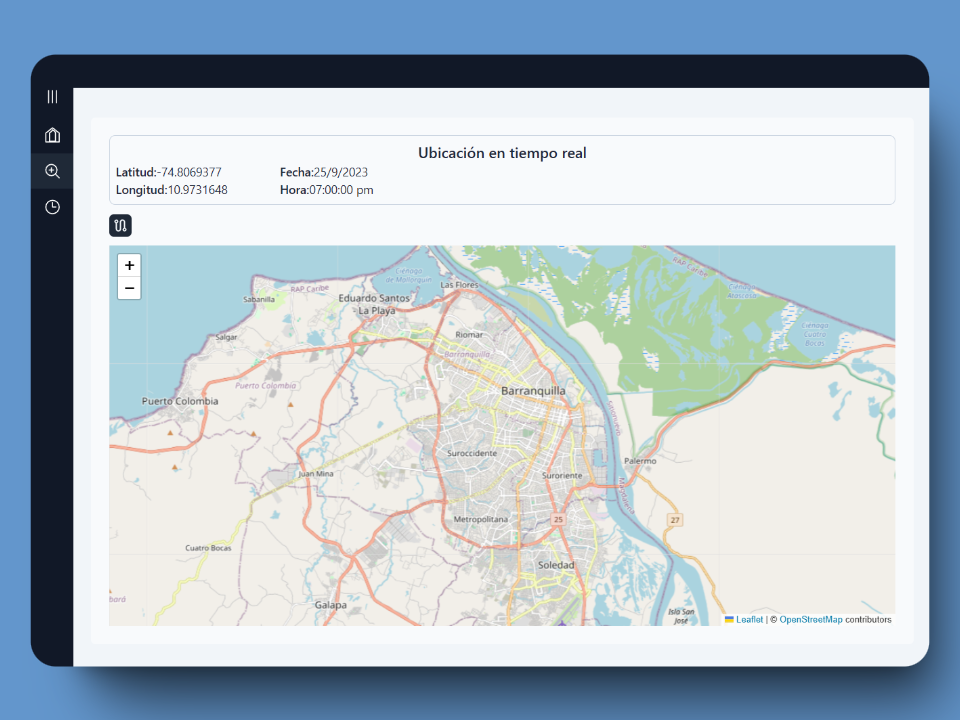Click the Leaflet flag icon
This screenshot has width=960, height=720.
[729, 619]
